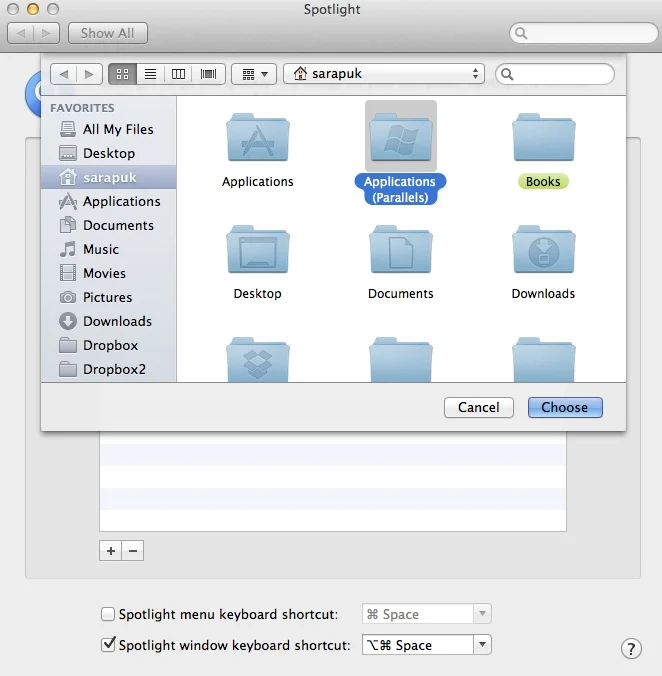The height and width of the screenshot is (676, 662).
Task: Select the Desktop folder icon in grid
Action: [258, 249]
